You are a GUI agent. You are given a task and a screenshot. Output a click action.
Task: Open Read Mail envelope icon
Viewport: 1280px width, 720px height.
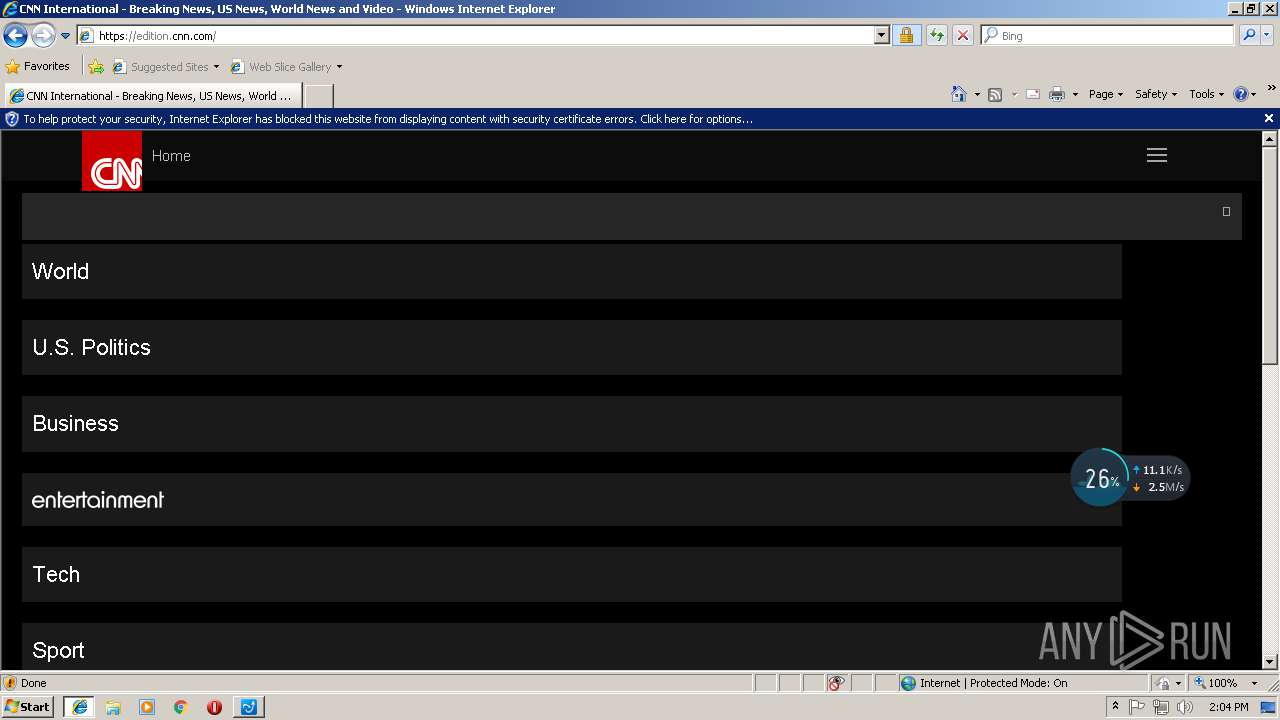pos(1033,94)
